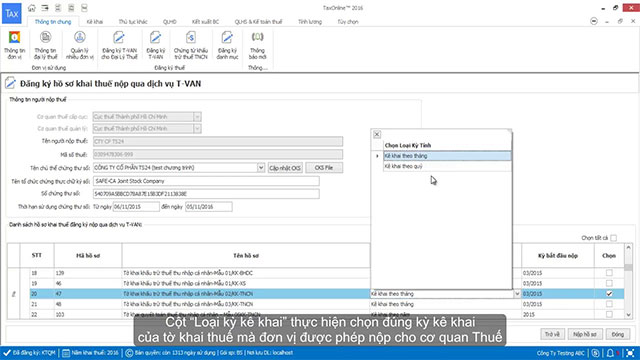Expand Cơ quan thuế cấp cục dropdown
The height and width of the screenshot is (360, 640).
197,117
